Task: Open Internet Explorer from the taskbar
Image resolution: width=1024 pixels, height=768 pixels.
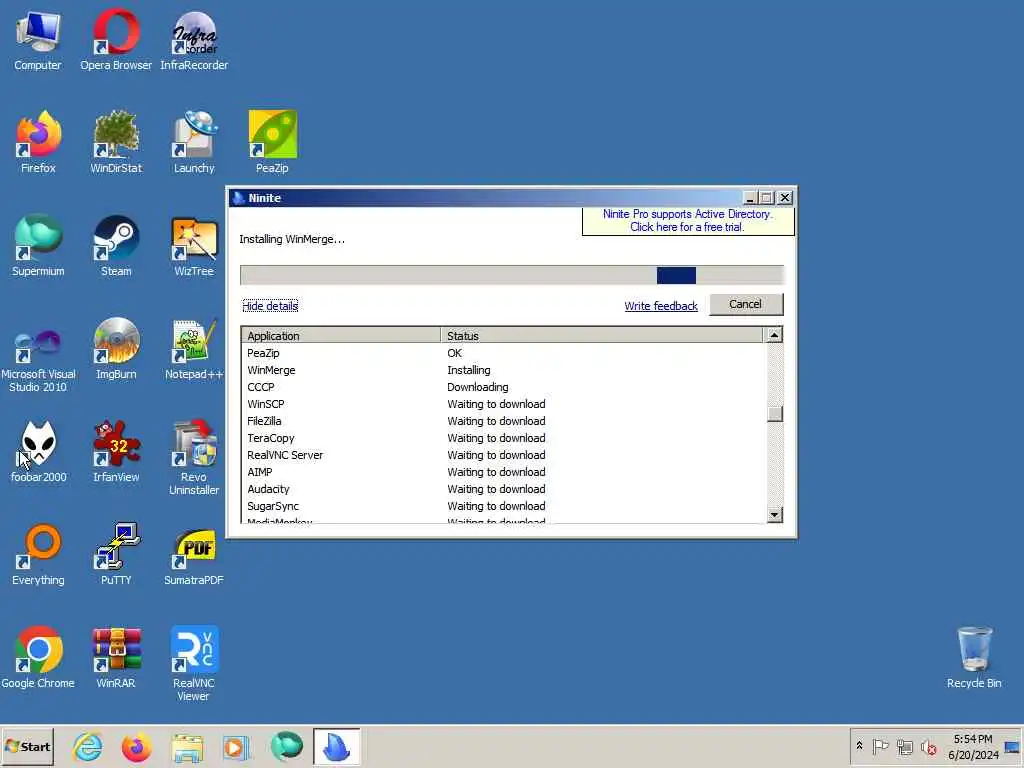Action: coord(88,746)
